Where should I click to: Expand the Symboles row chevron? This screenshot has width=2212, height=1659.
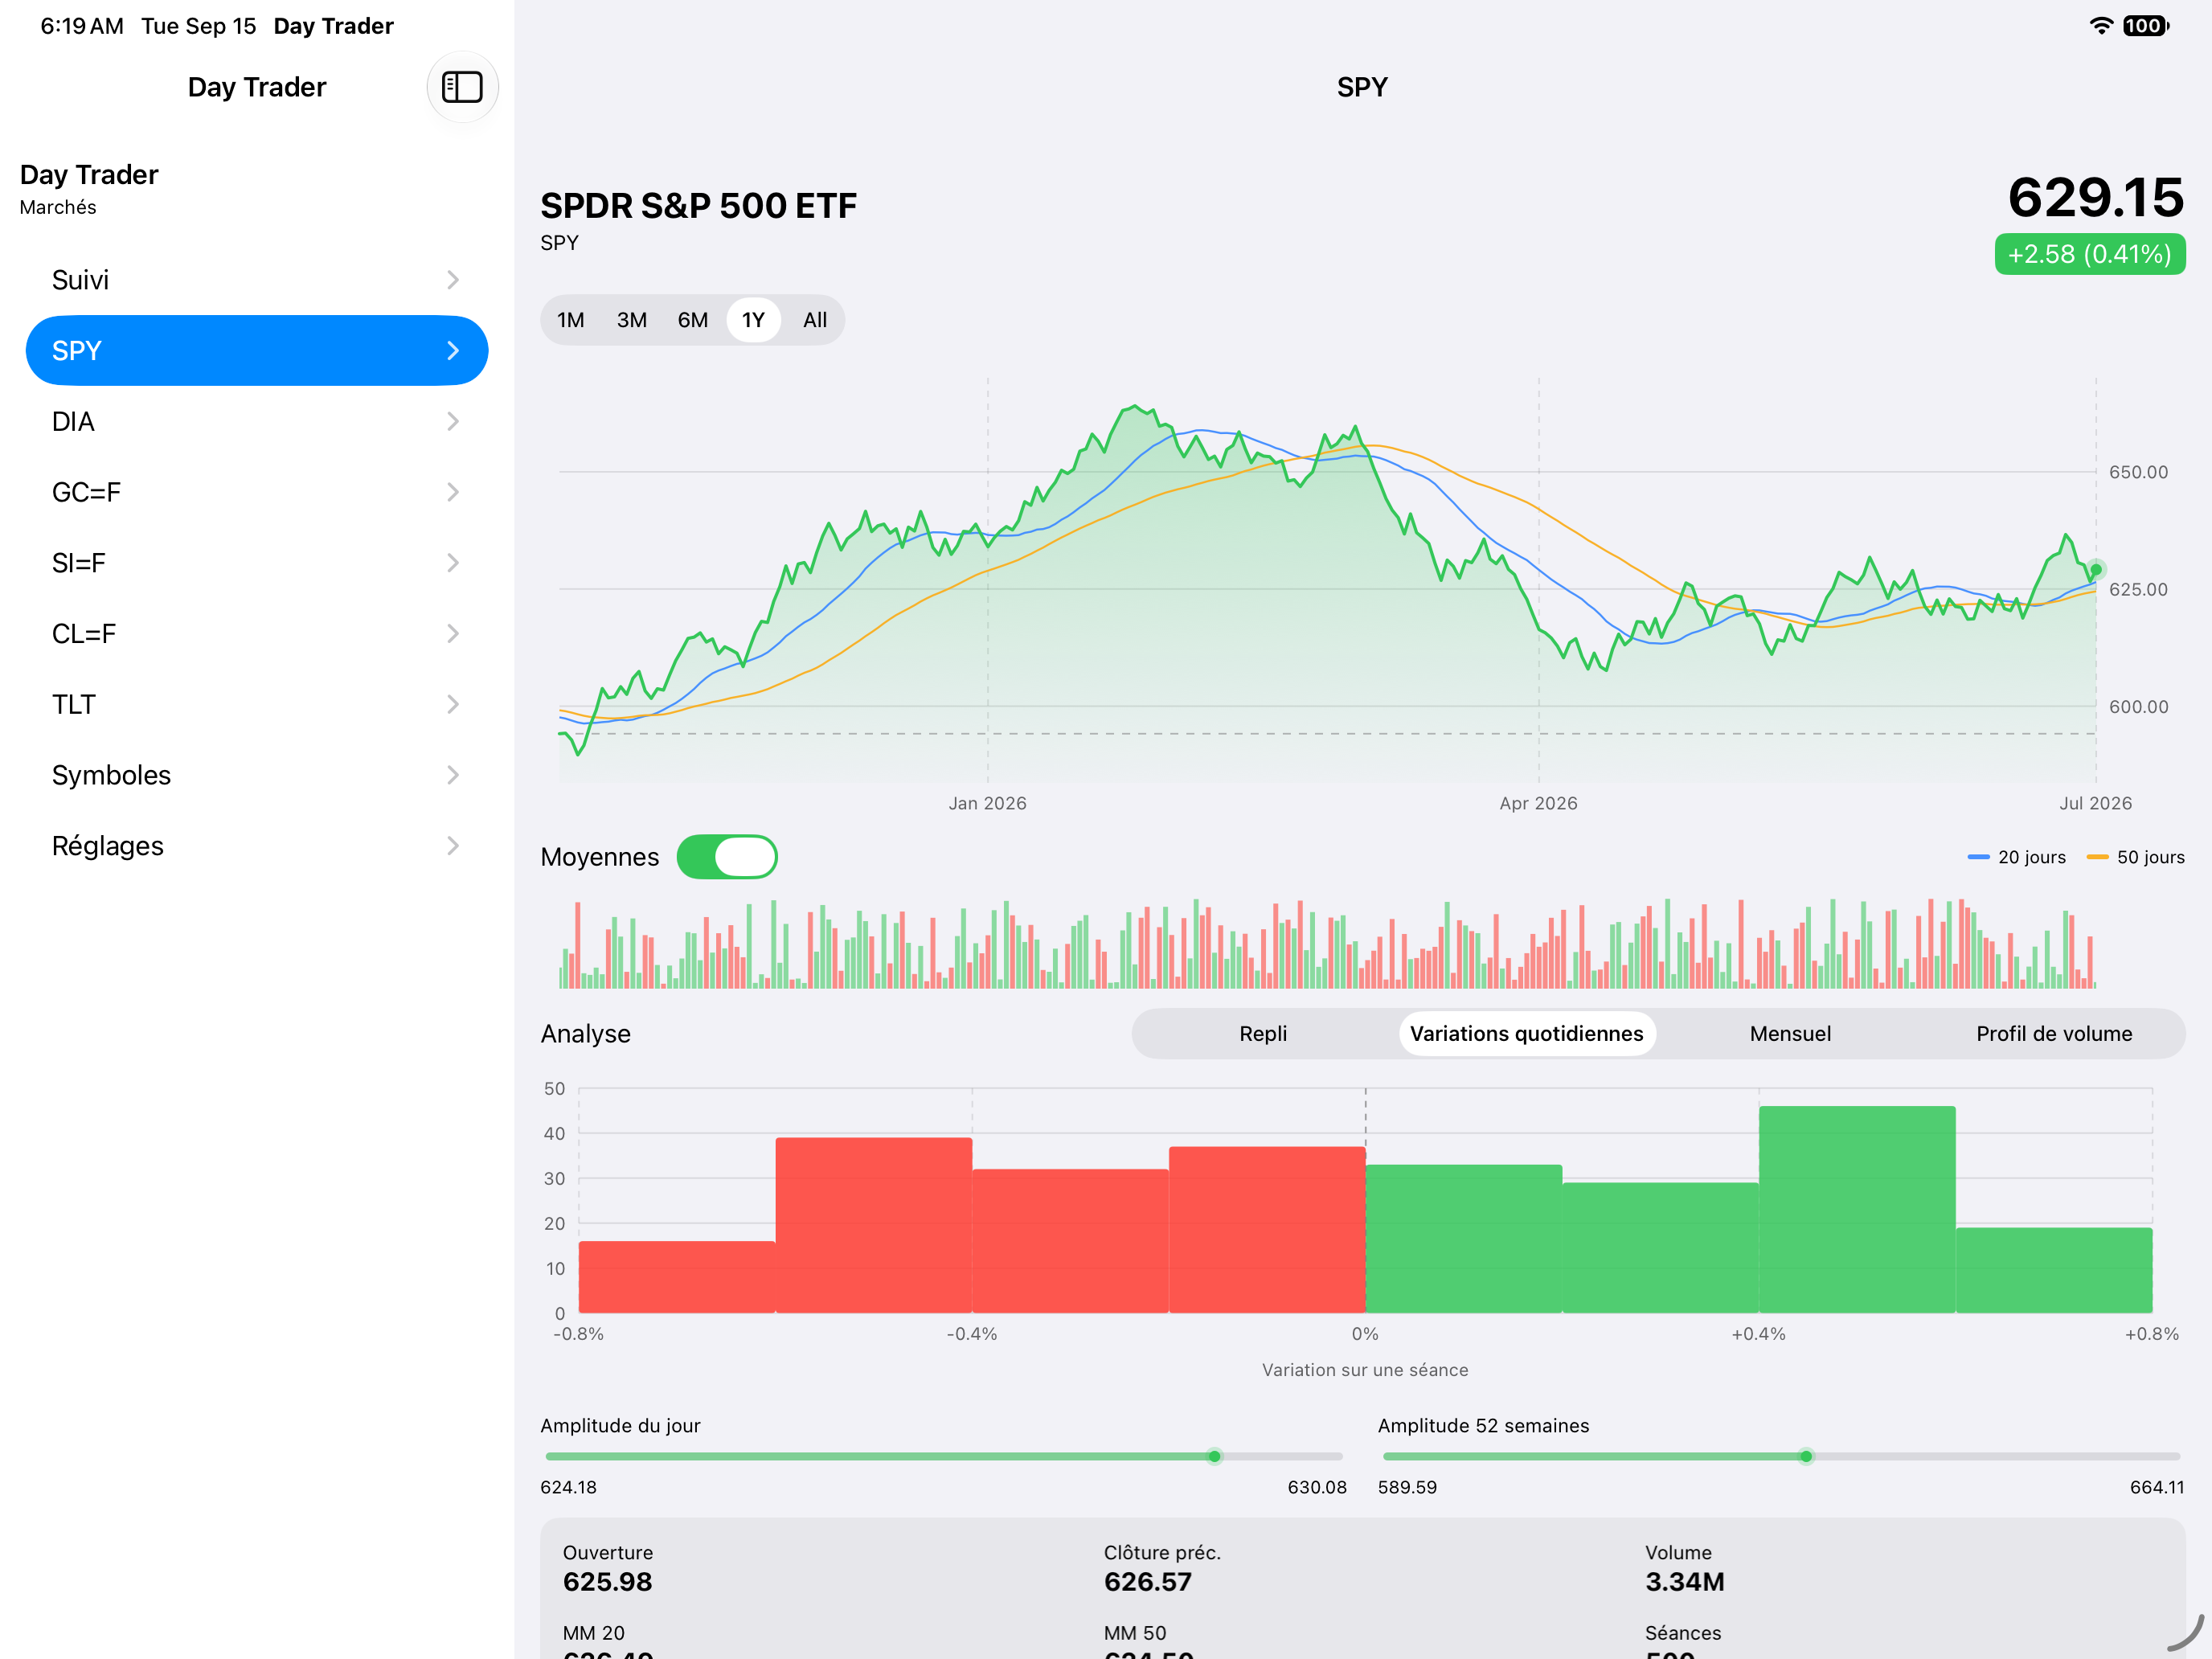453,775
